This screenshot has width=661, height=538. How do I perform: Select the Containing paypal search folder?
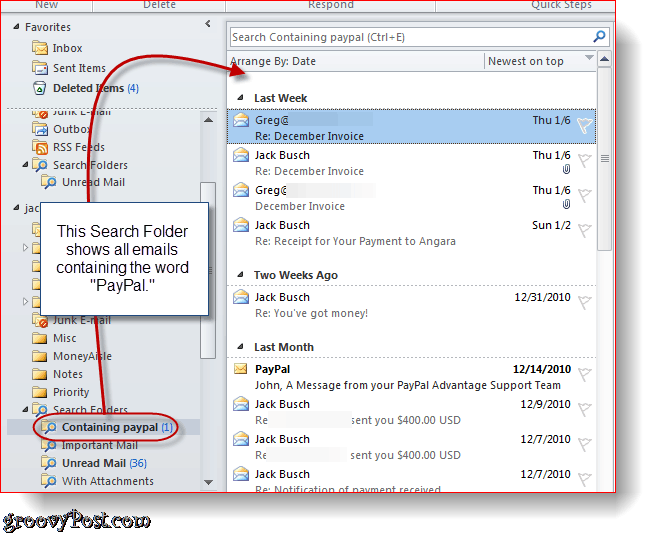[107, 427]
